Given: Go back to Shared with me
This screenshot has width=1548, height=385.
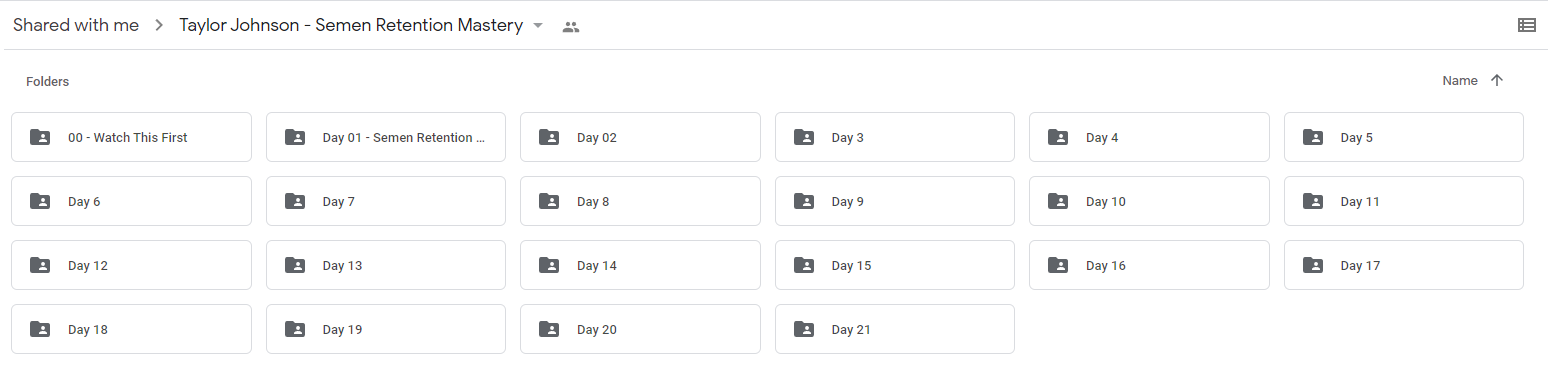Looking at the screenshot, I should [x=76, y=26].
